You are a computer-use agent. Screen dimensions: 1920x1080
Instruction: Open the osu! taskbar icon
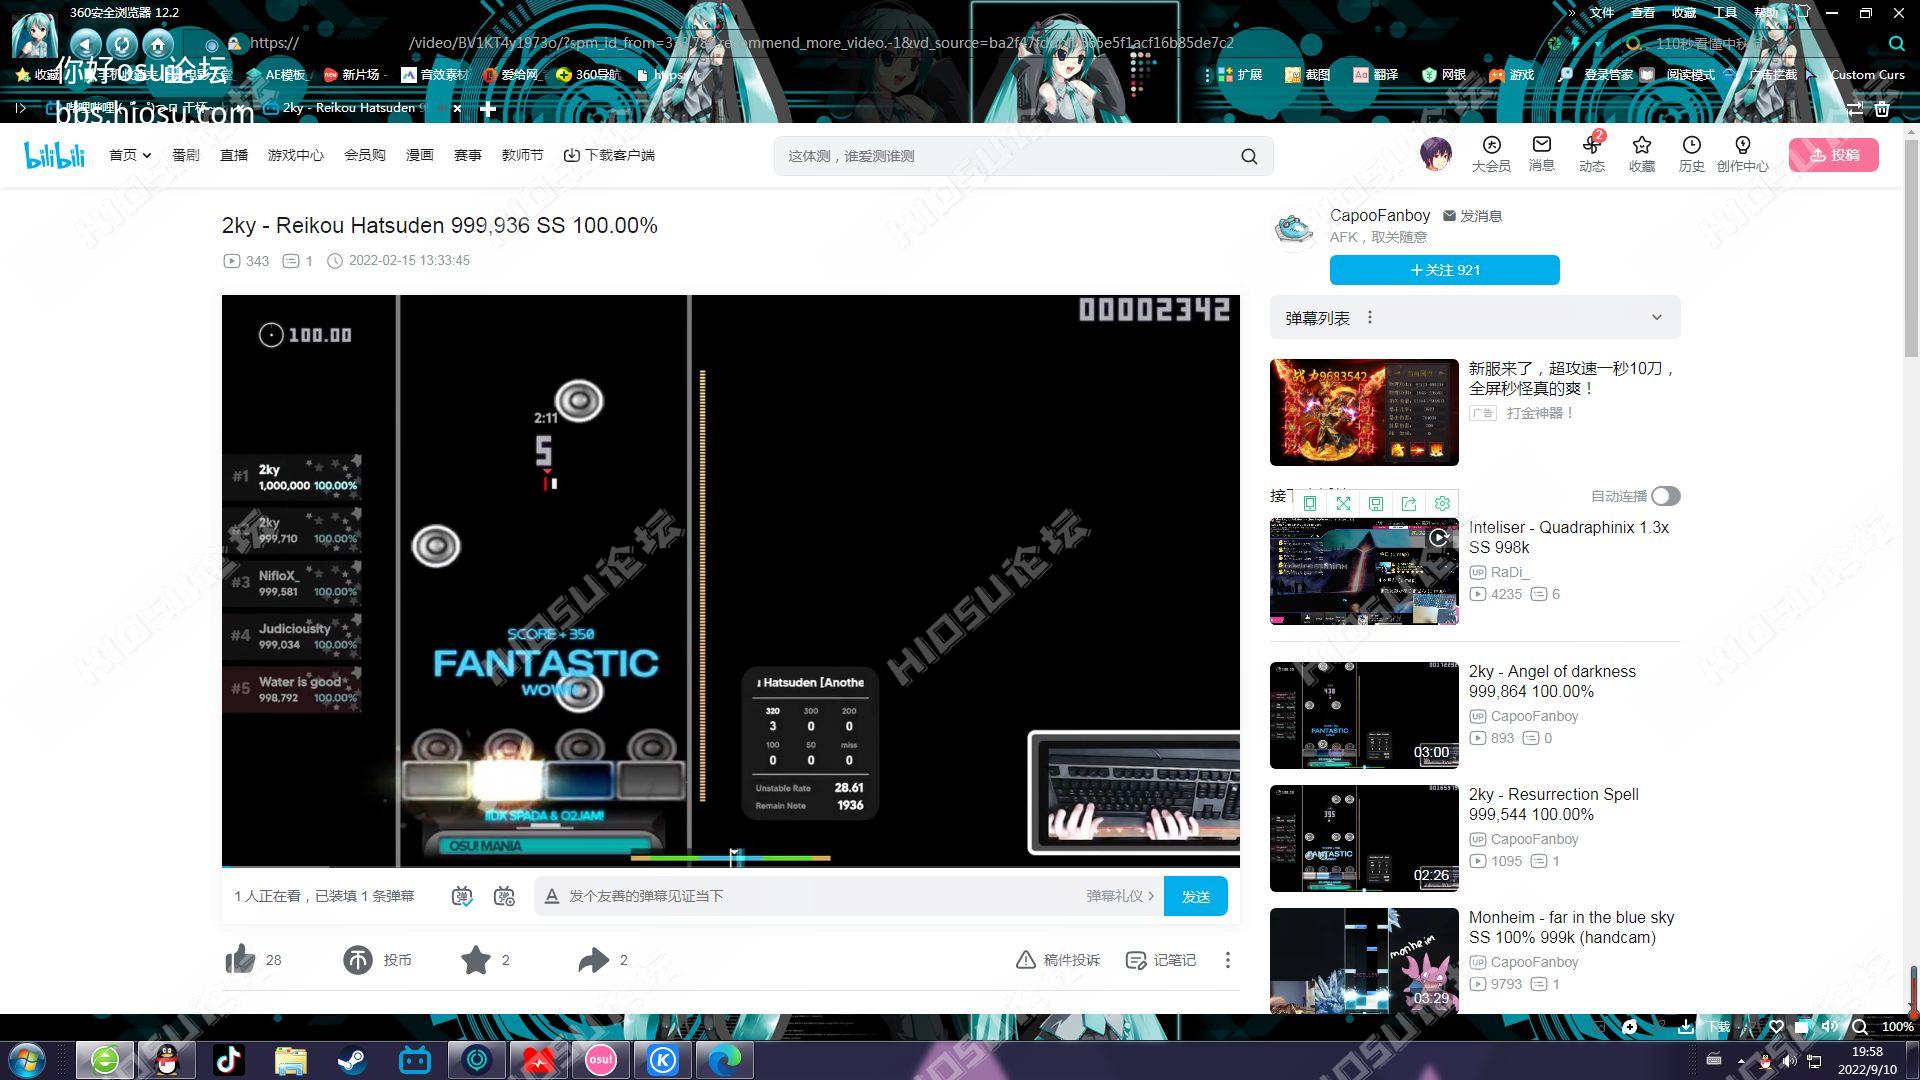point(600,1060)
